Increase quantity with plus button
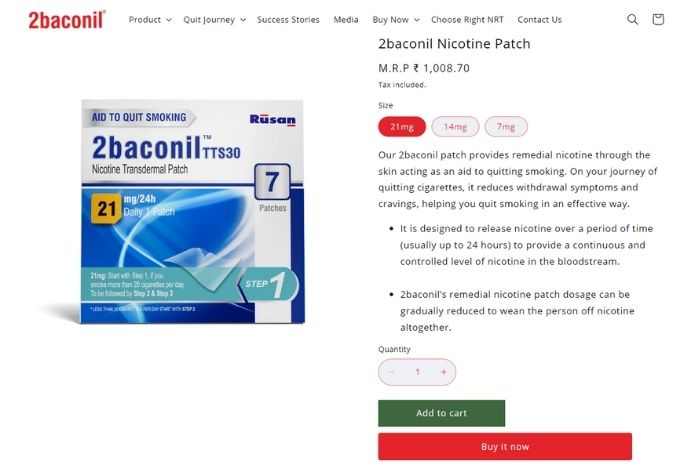Screen dimensions: 680x470 443,372
